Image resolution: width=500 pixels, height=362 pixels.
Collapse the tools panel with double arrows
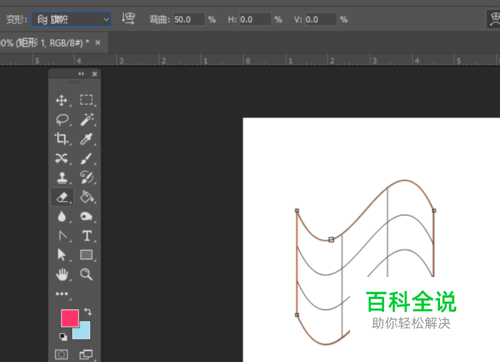coord(81,74)
